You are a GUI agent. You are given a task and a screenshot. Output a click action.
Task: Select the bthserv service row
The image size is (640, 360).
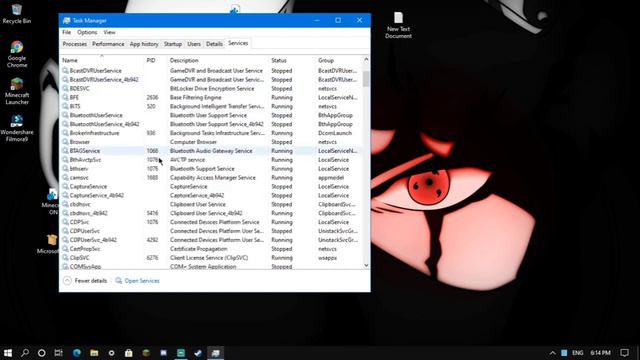tap(211, 169)
